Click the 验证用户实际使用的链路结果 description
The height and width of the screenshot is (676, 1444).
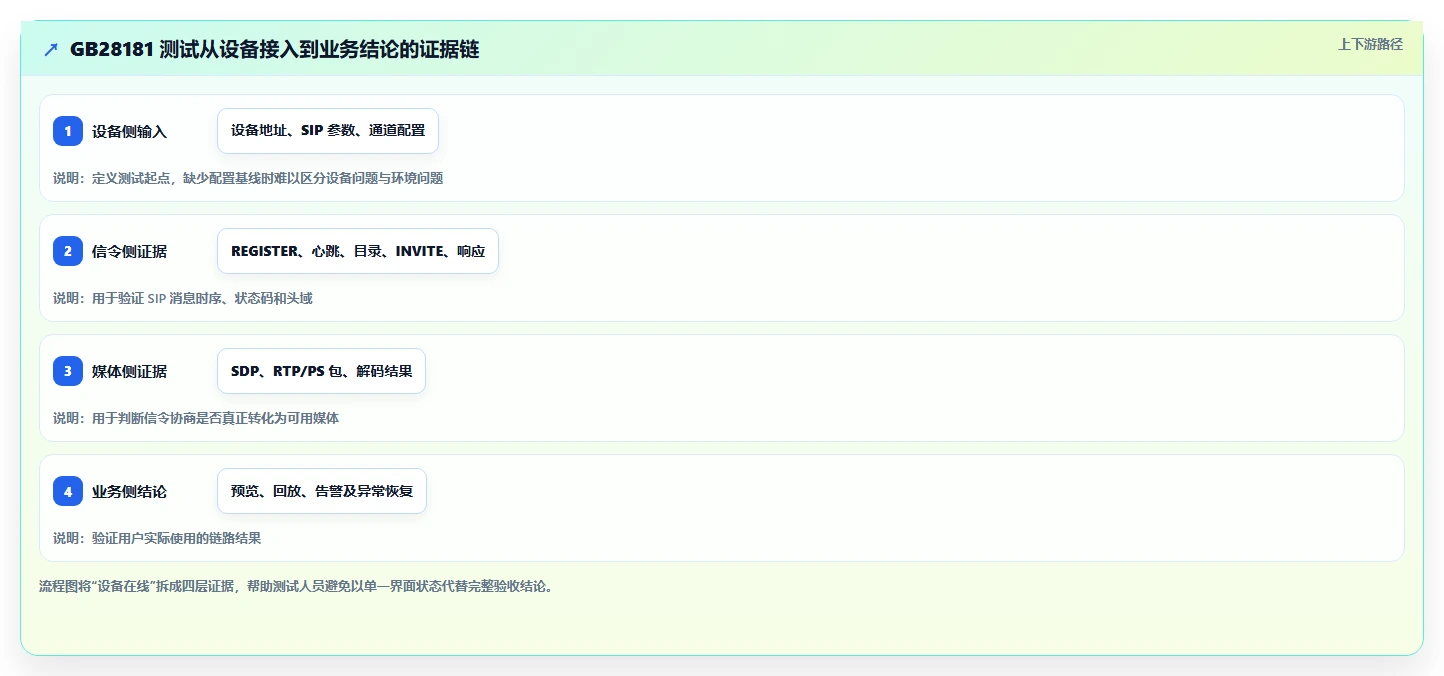point(157,538)
